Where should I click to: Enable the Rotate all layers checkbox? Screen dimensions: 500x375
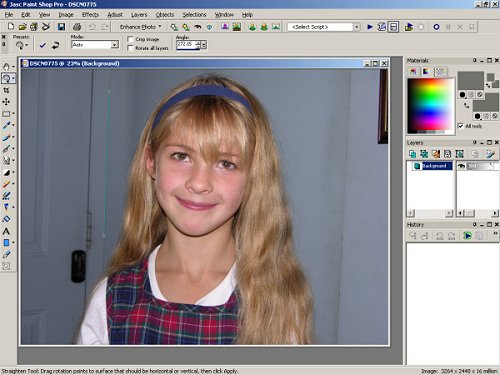tap(131, 48)
